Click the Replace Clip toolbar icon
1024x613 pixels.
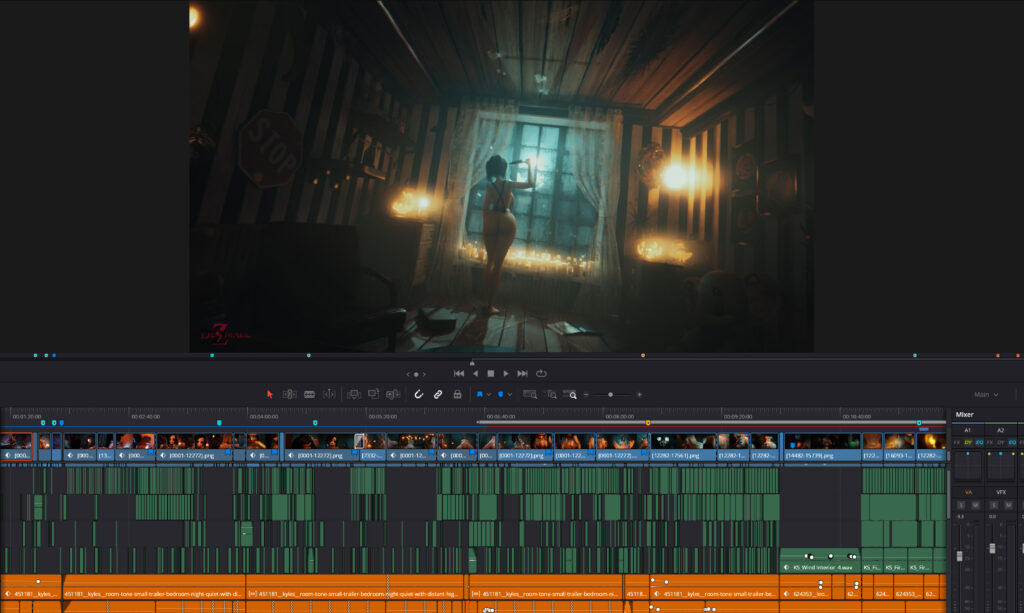[393, 394]
